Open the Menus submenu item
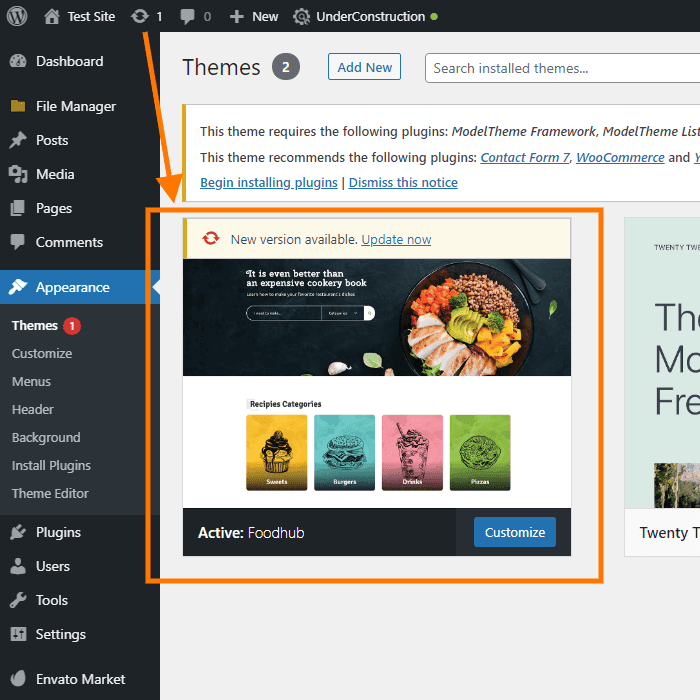This screenshot has height=700, width=700. pyautogui.click(x=31, y=382)
